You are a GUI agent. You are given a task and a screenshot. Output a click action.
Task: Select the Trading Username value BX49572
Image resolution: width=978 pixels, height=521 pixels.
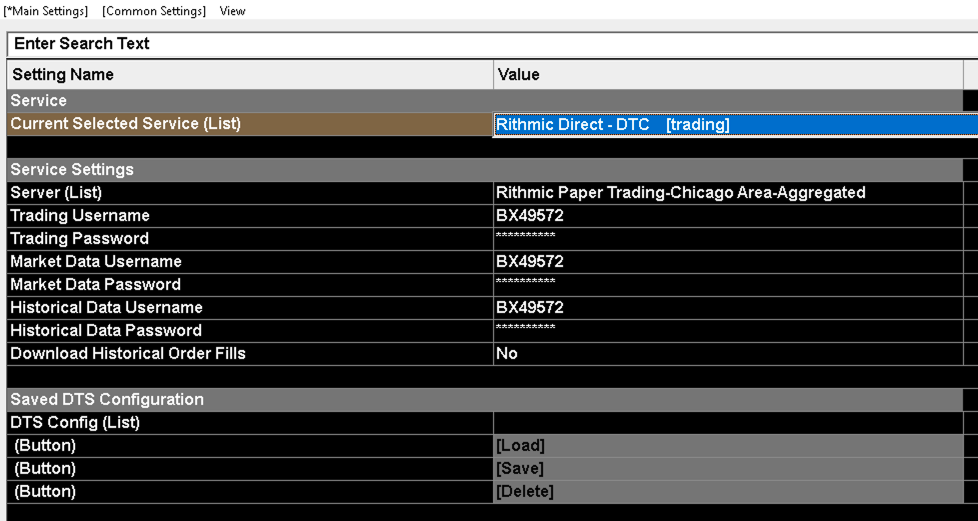click(x=728, y=216)
